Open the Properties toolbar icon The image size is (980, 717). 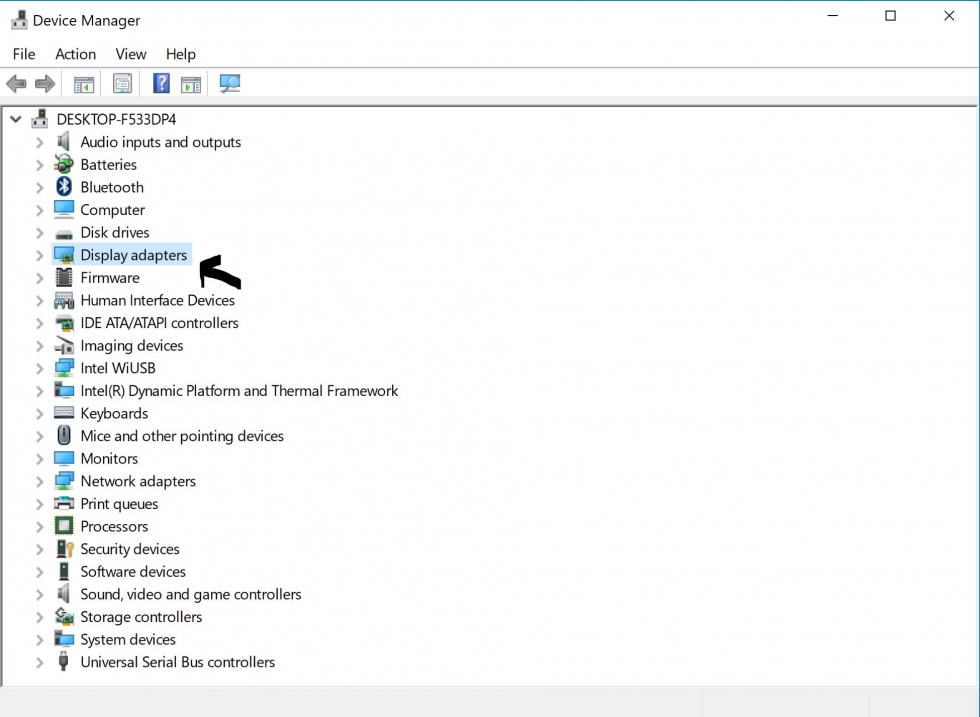click(x=122, y=83)
